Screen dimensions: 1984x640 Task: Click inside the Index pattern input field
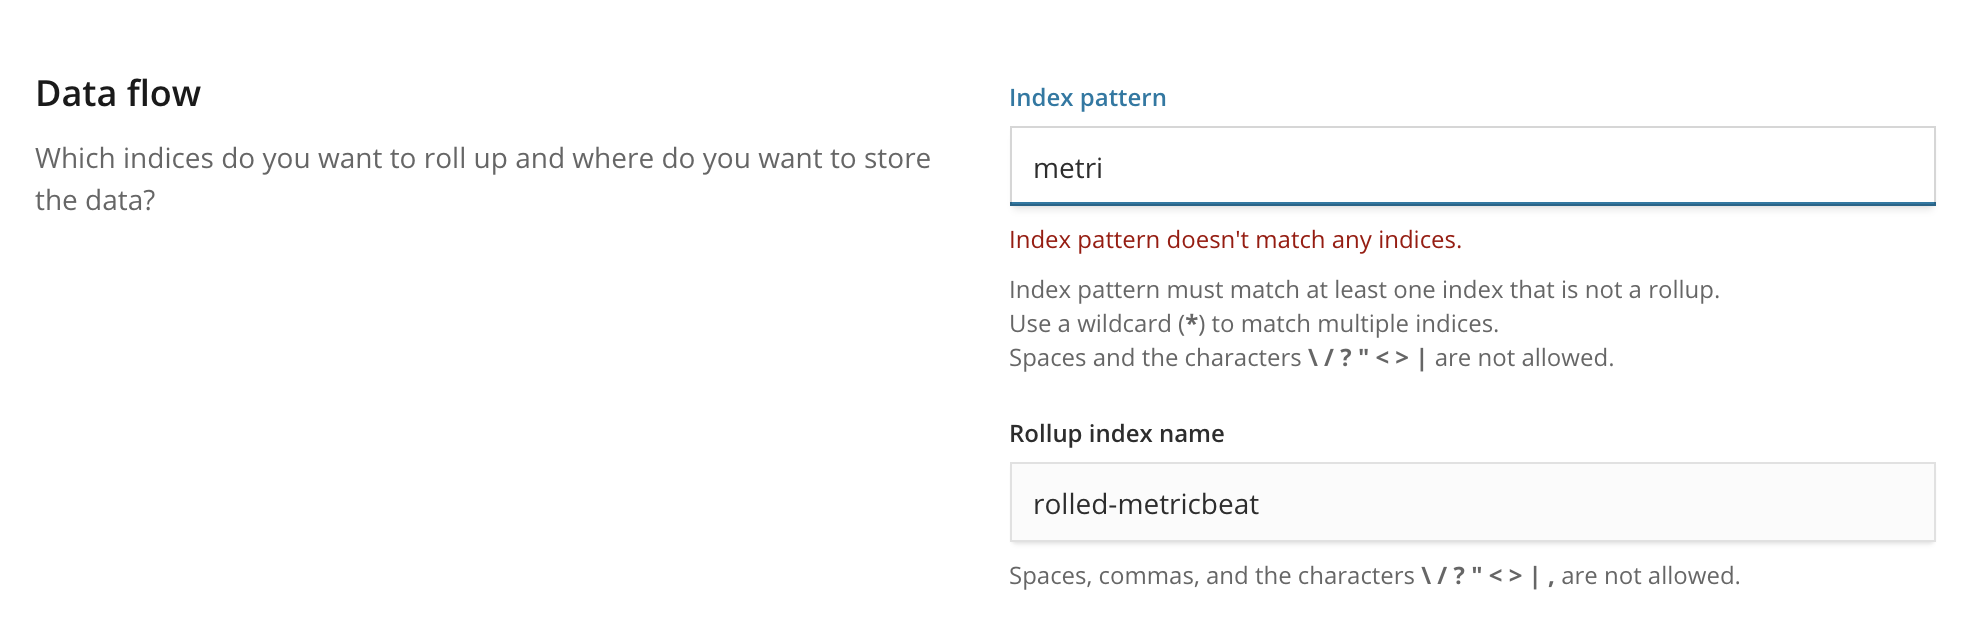click(1400, 166)
